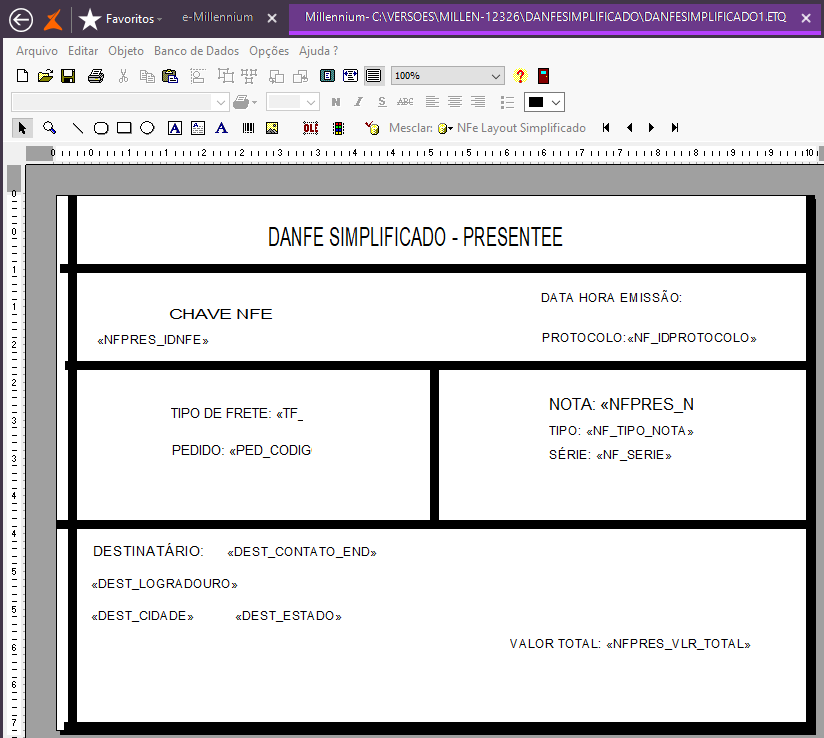
Task: Select the magnifier zoom tool
Action: tap(49, 128)
